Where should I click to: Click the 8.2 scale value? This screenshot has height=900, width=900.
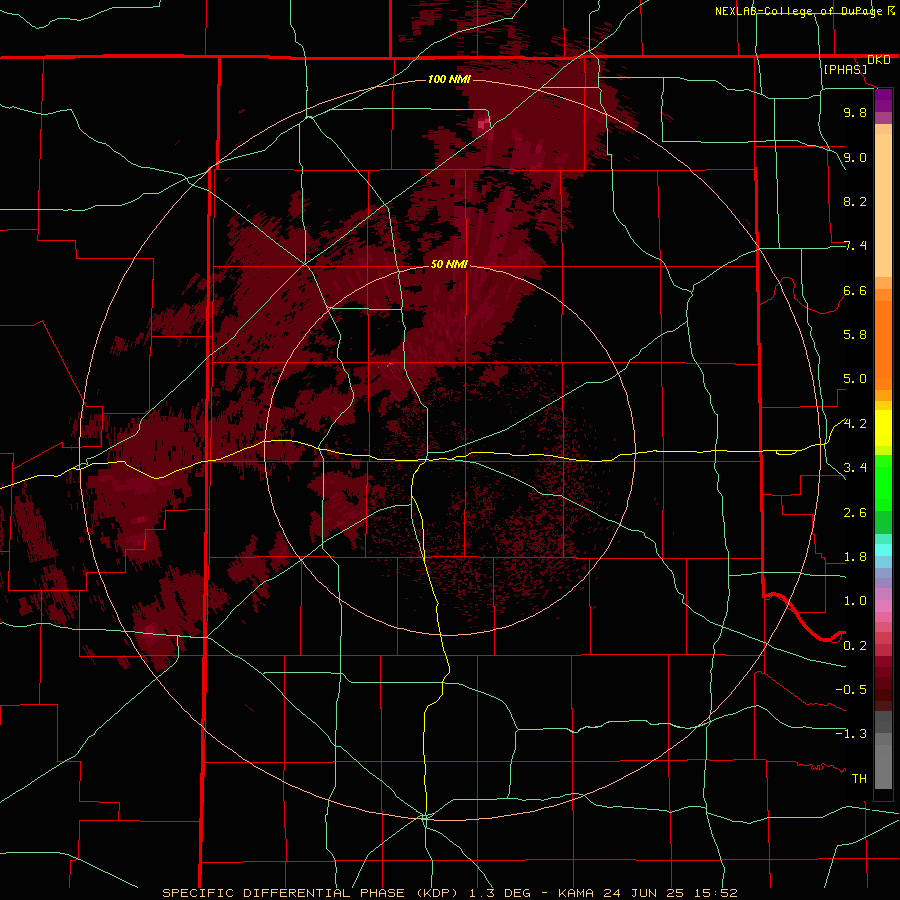[855, 201]
